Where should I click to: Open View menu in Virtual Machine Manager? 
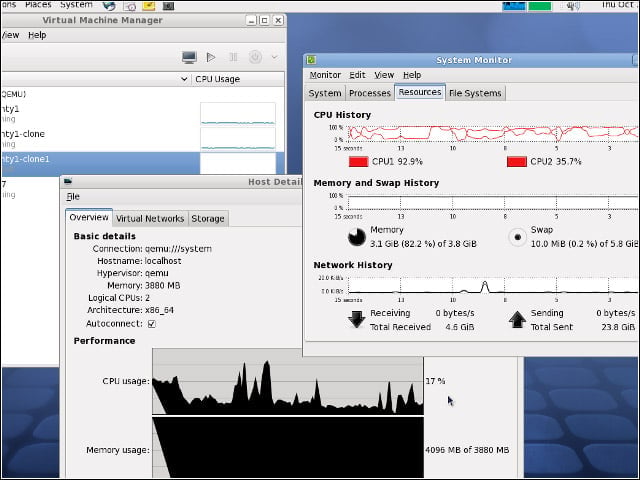pyautogui.click(x=11, y=36)
